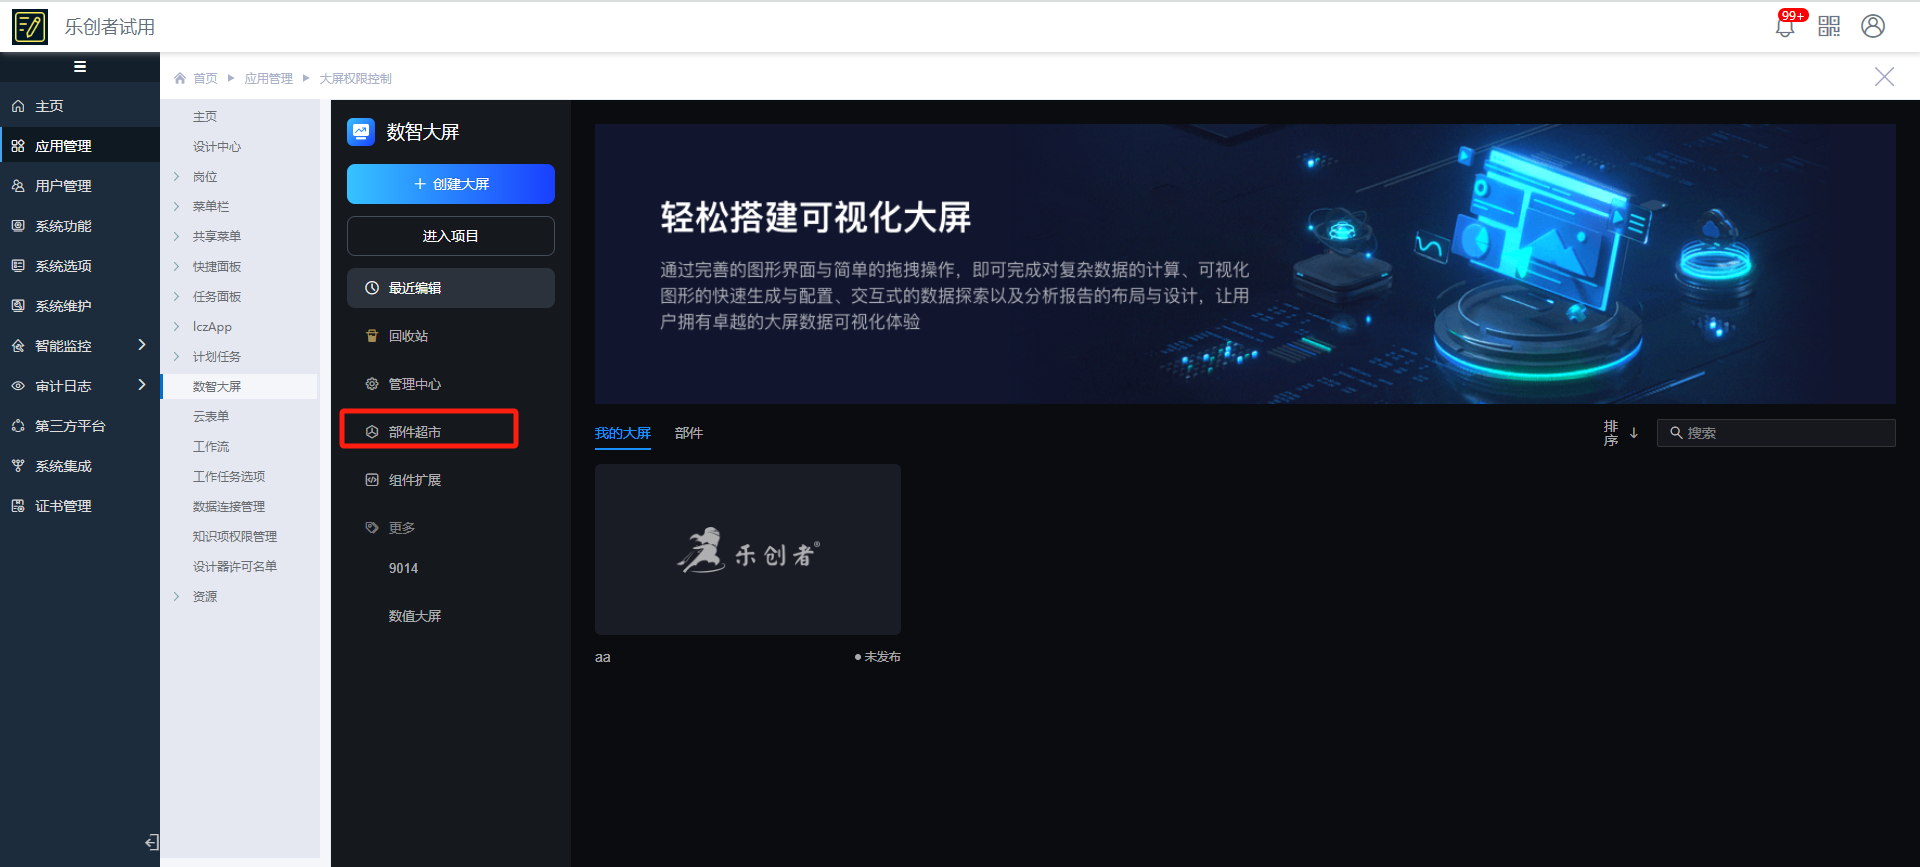Open the user account avatar icon

click(x=1873, y=27)
